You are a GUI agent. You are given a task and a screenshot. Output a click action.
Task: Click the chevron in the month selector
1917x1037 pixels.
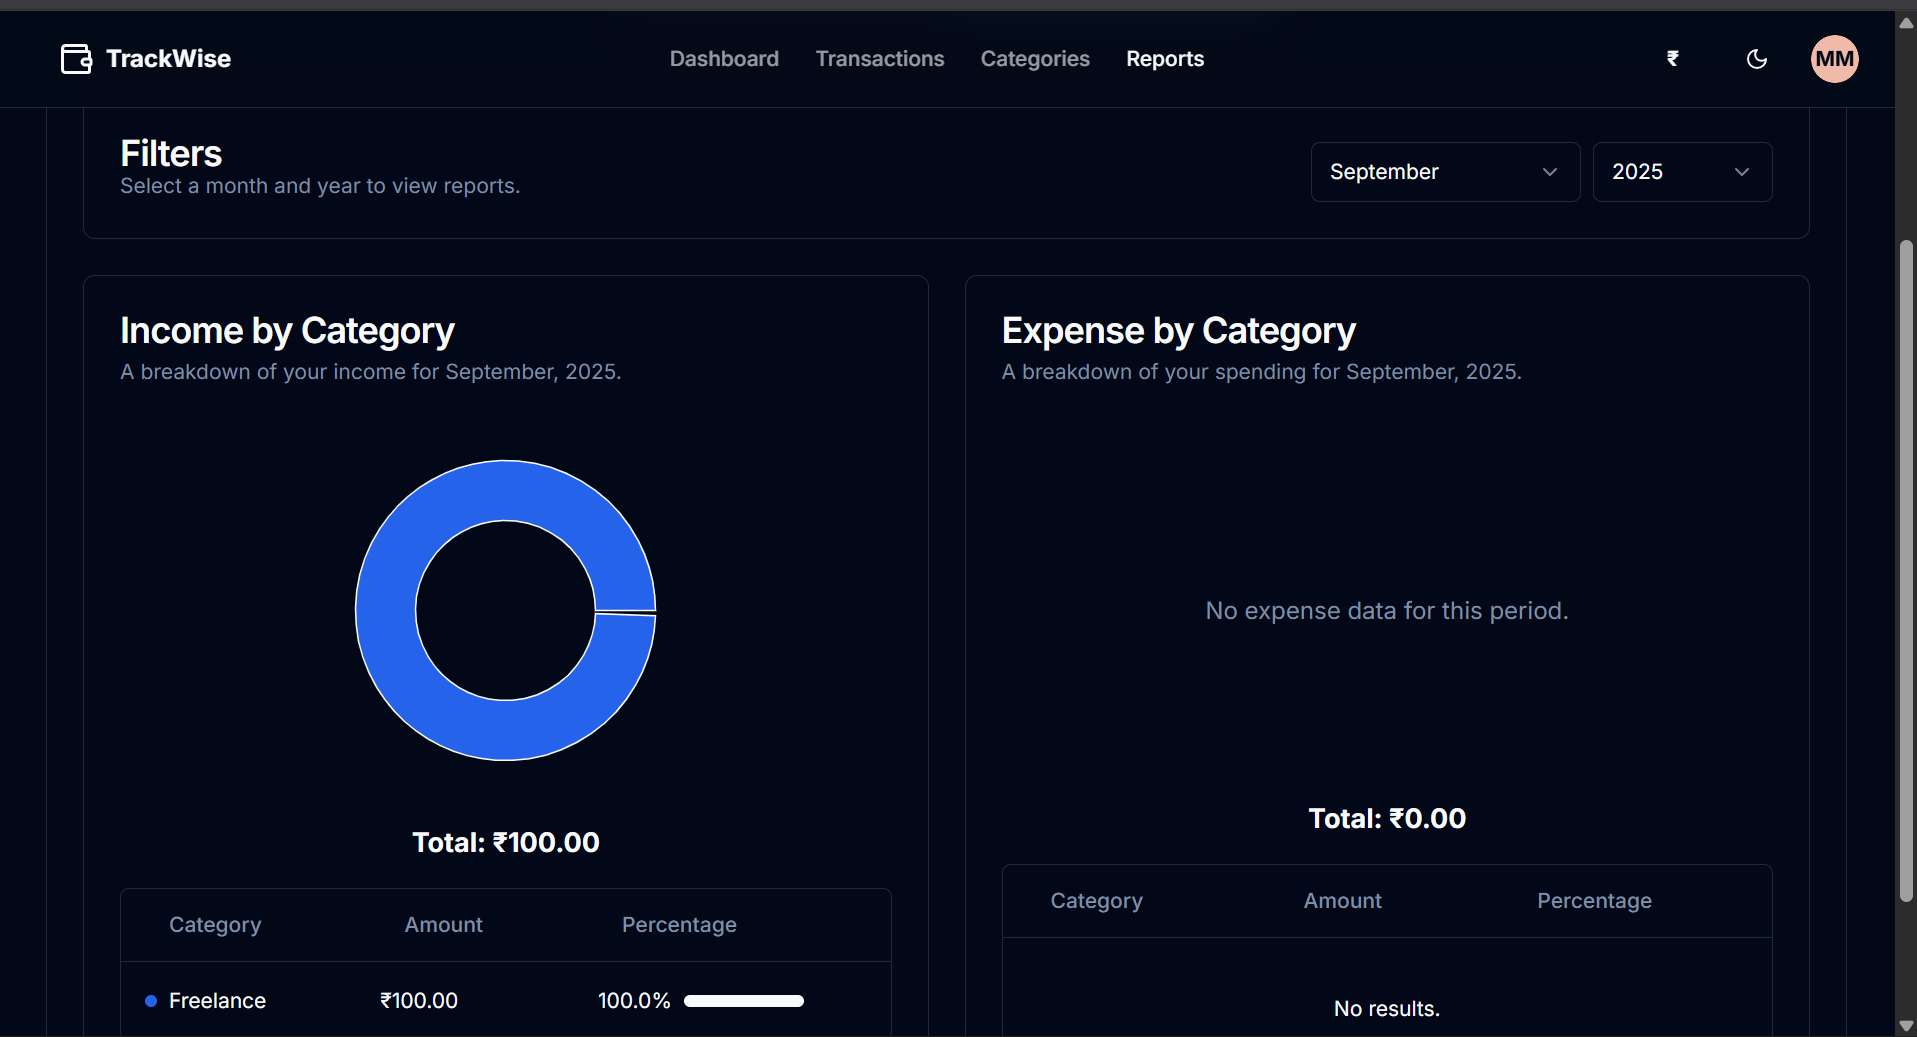(1549, 172)
